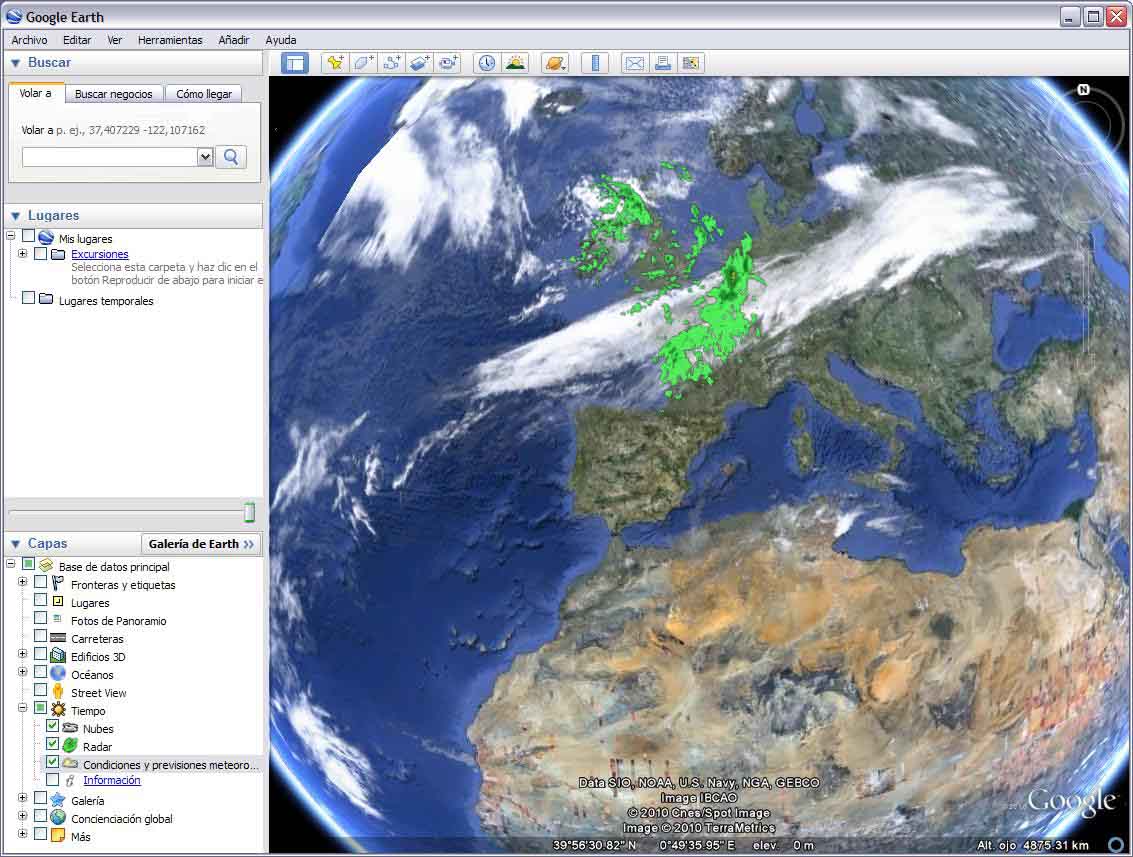
Task: Click the Tiempo sun layer icon
Action: pos(58,710)
